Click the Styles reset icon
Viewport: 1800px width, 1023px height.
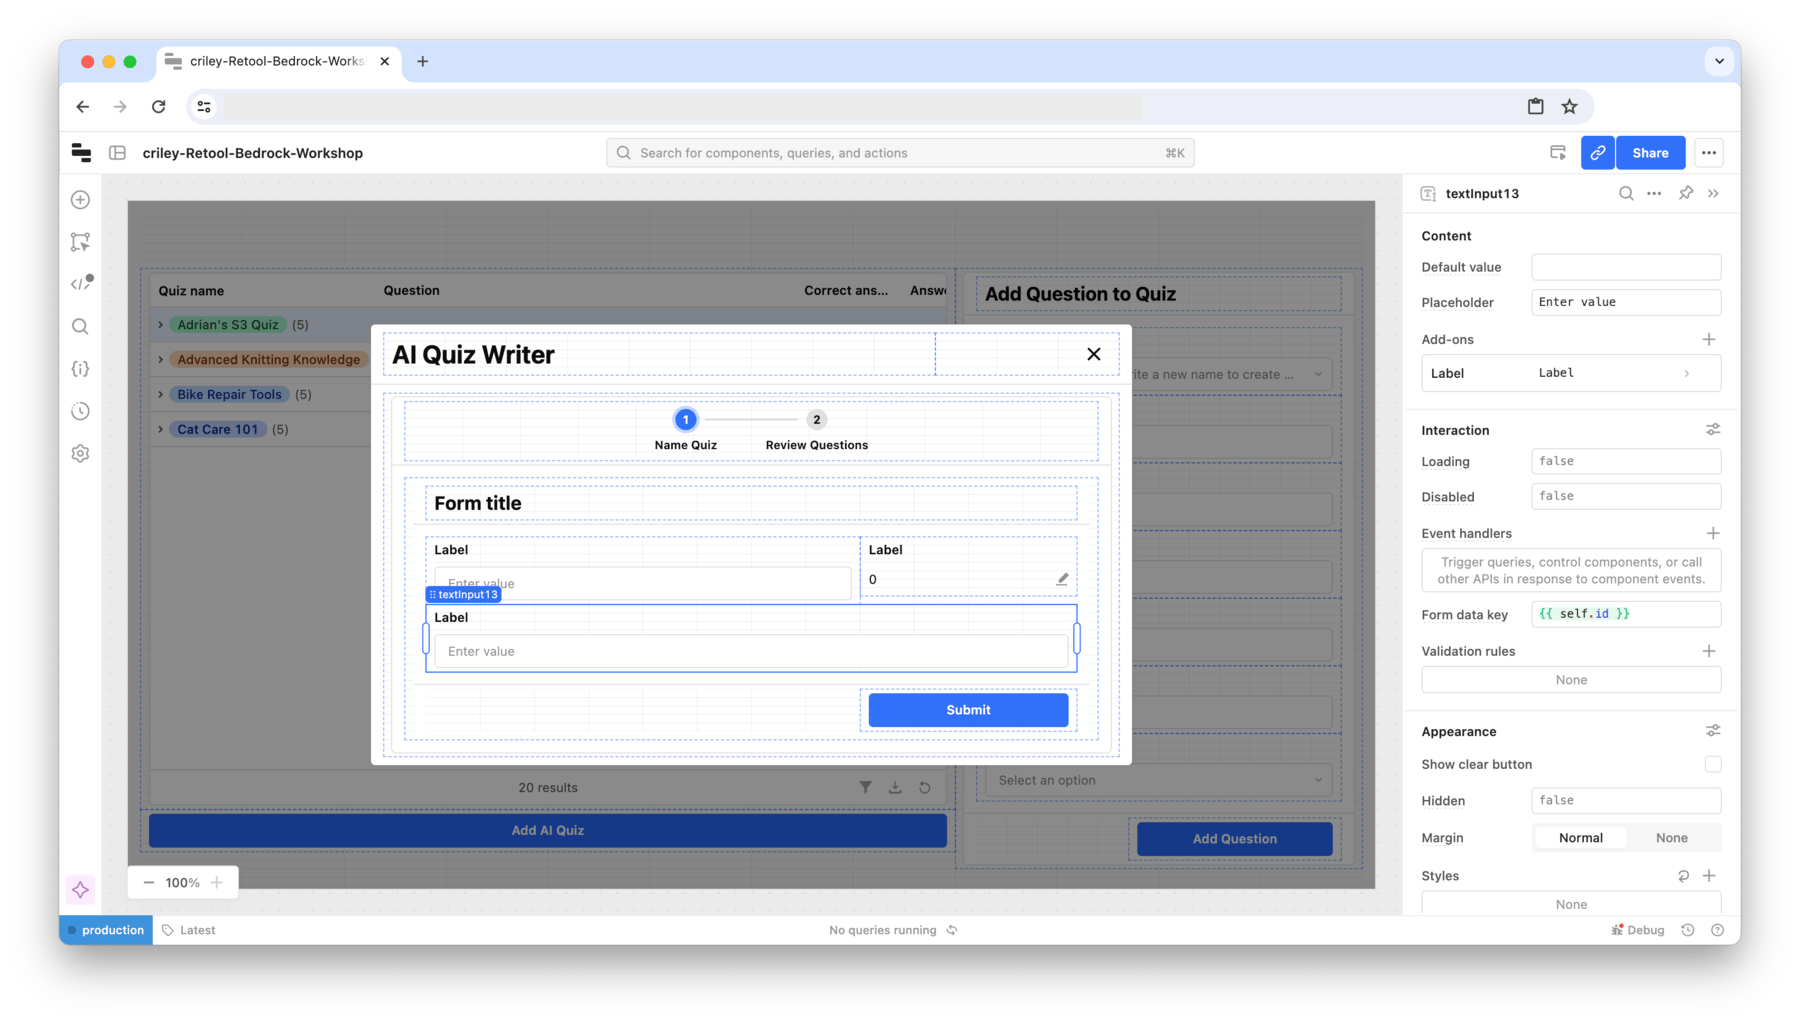[1684, 876]
